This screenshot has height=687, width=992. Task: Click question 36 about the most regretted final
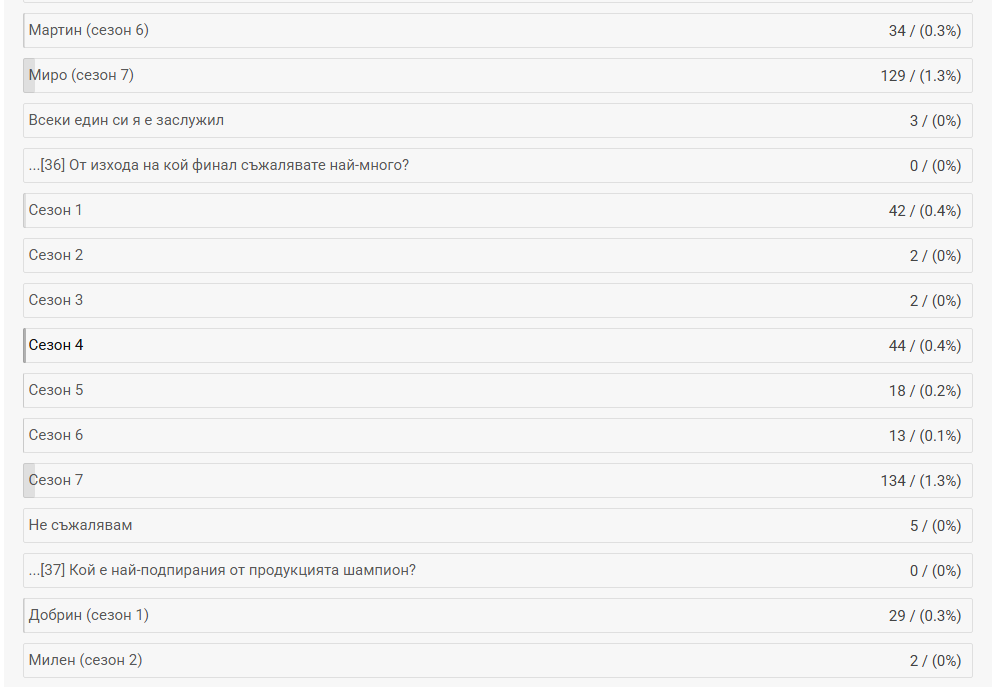219,165
